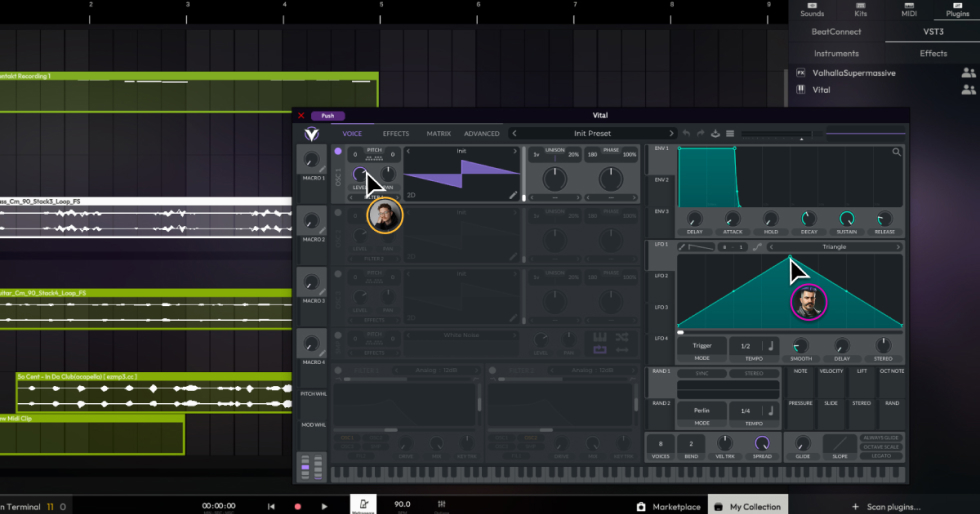Viewport: 980px width, 514px height.
Task: Select previous OSC 1 wavetable arrow
Action: click(x=408, y=151)
